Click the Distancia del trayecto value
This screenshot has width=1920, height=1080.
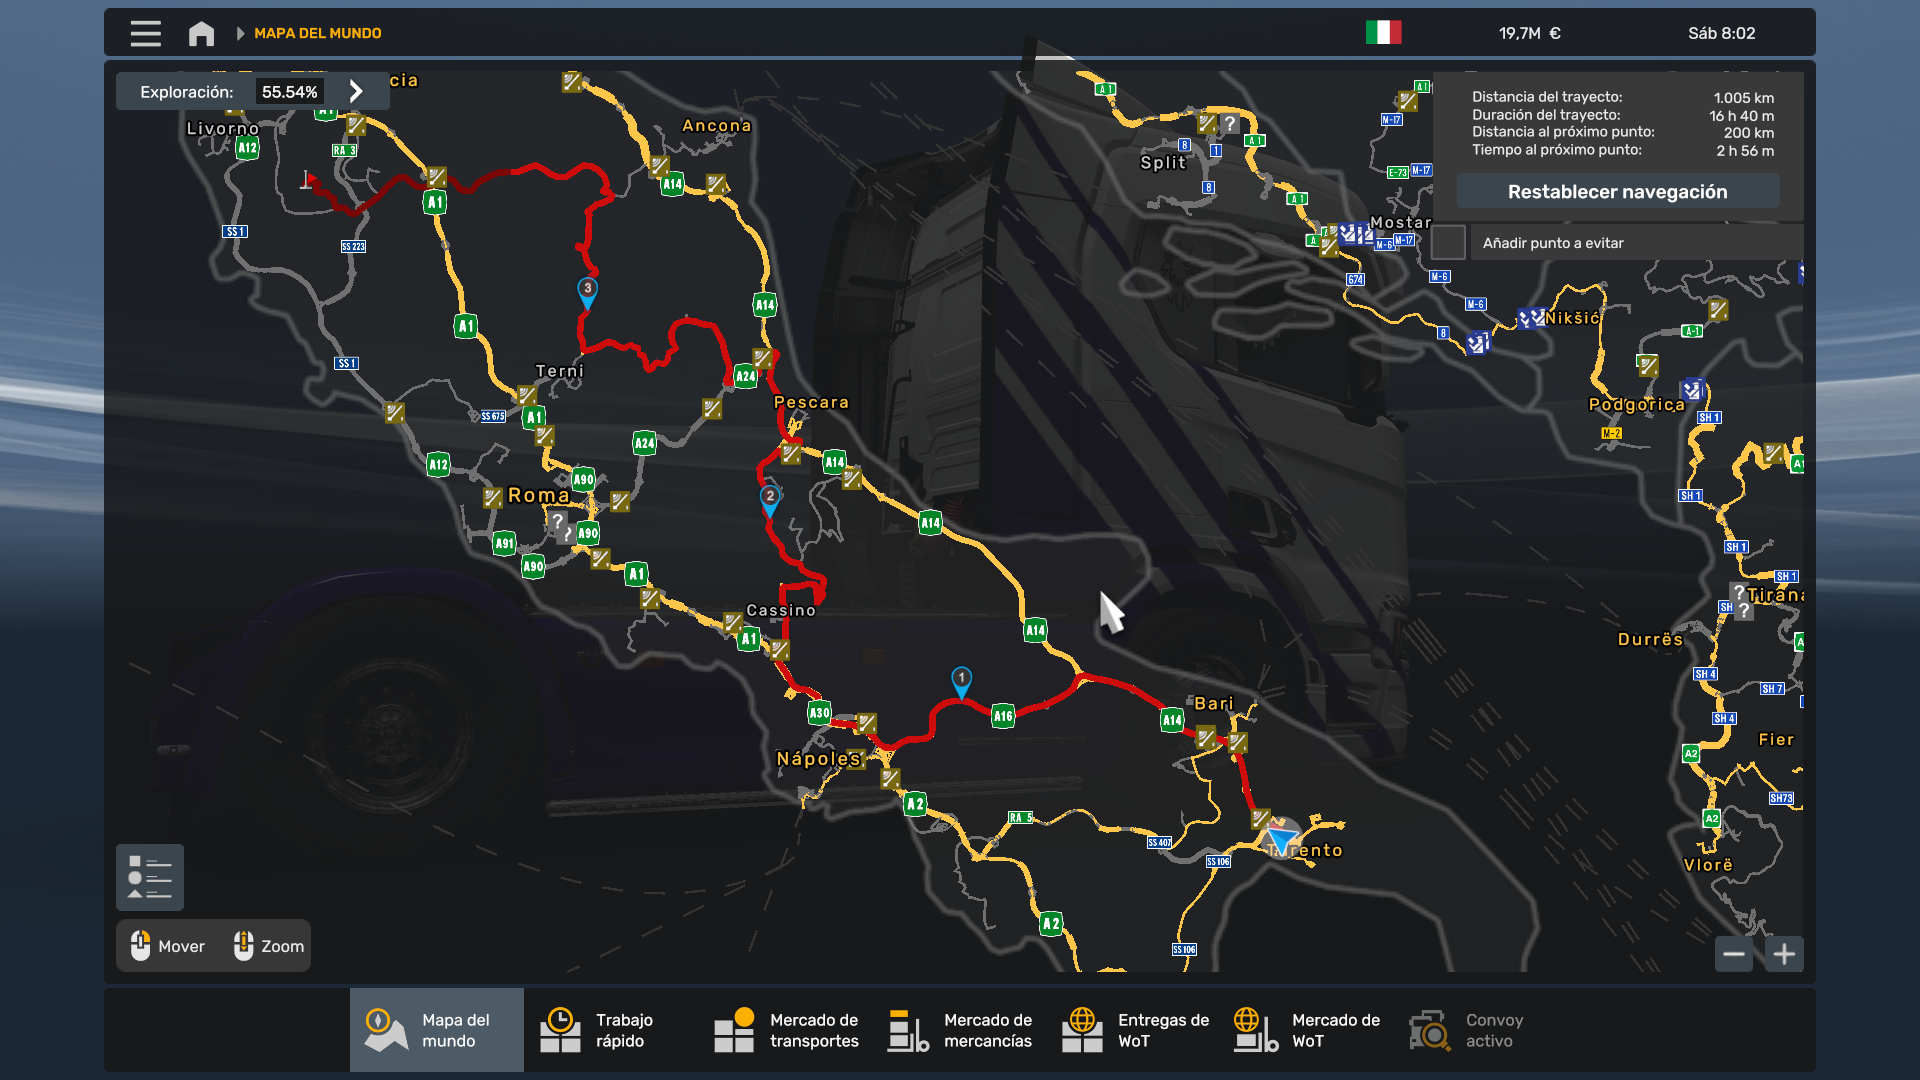(x=1743, y=98)
